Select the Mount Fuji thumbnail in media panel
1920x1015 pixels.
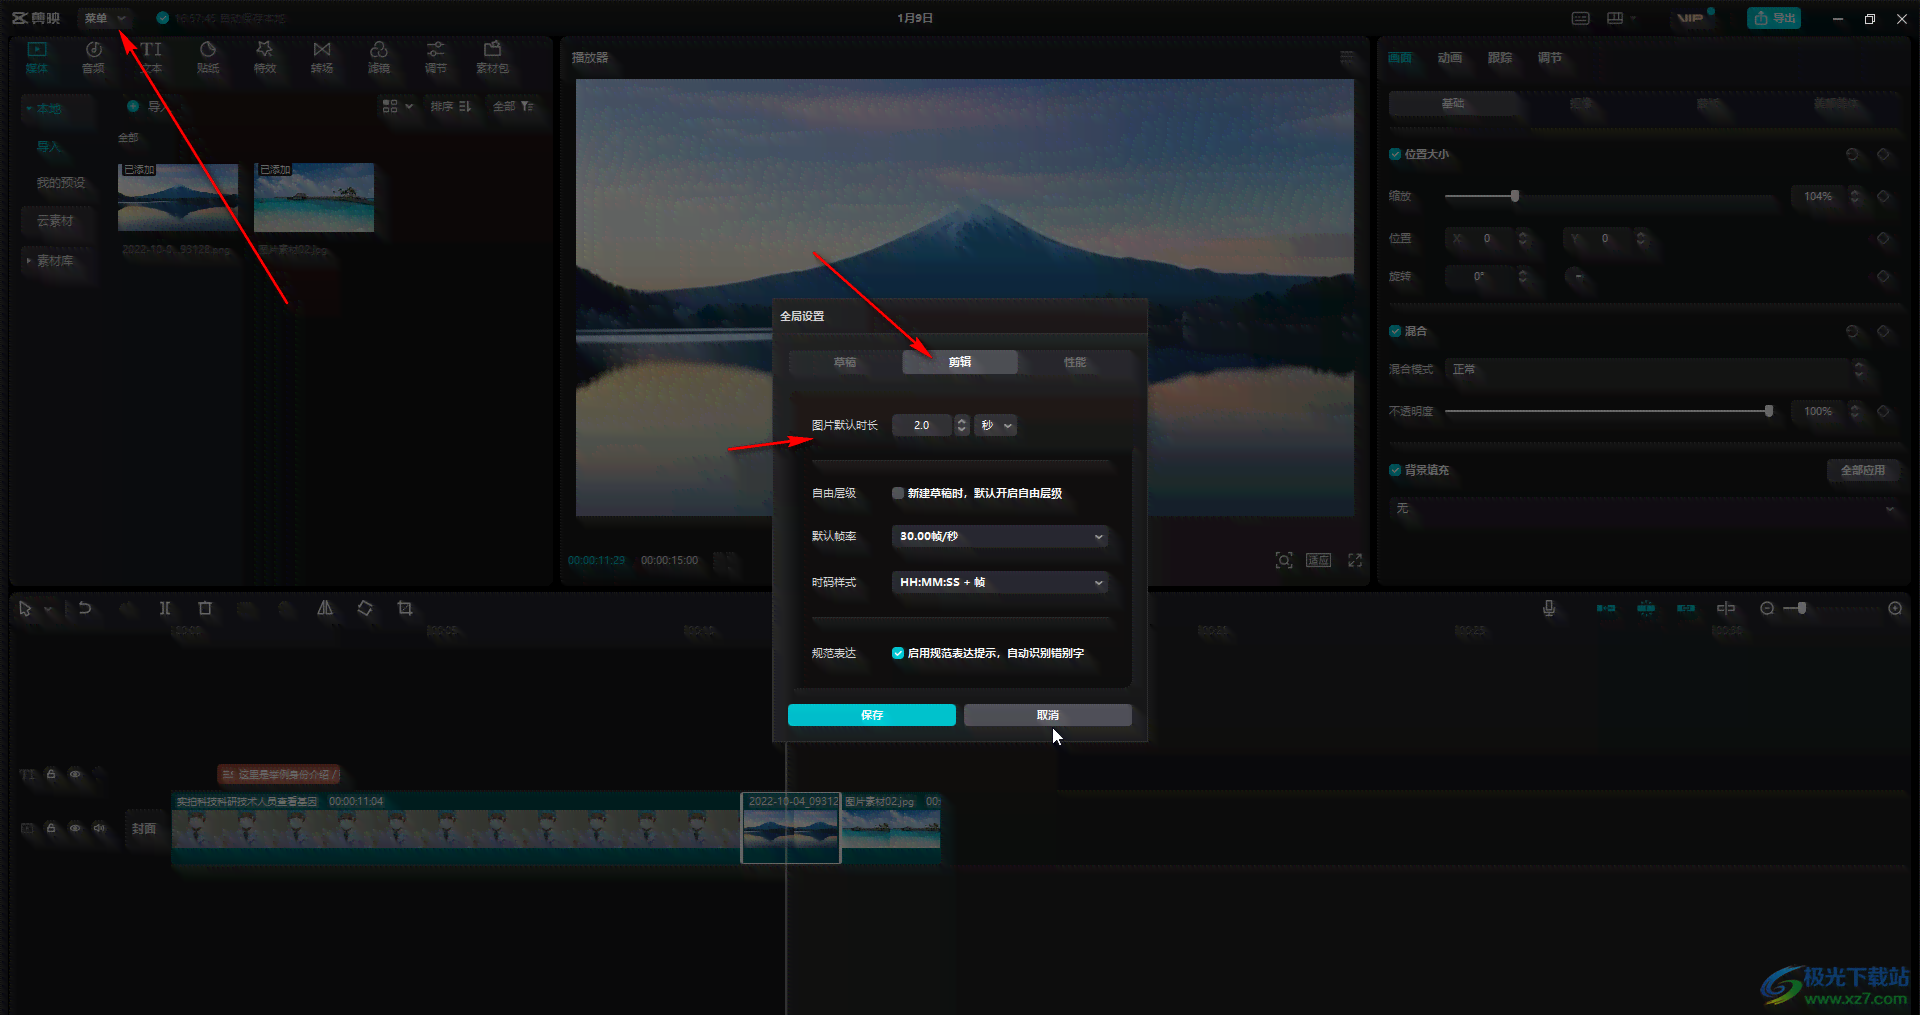(178, 197)
